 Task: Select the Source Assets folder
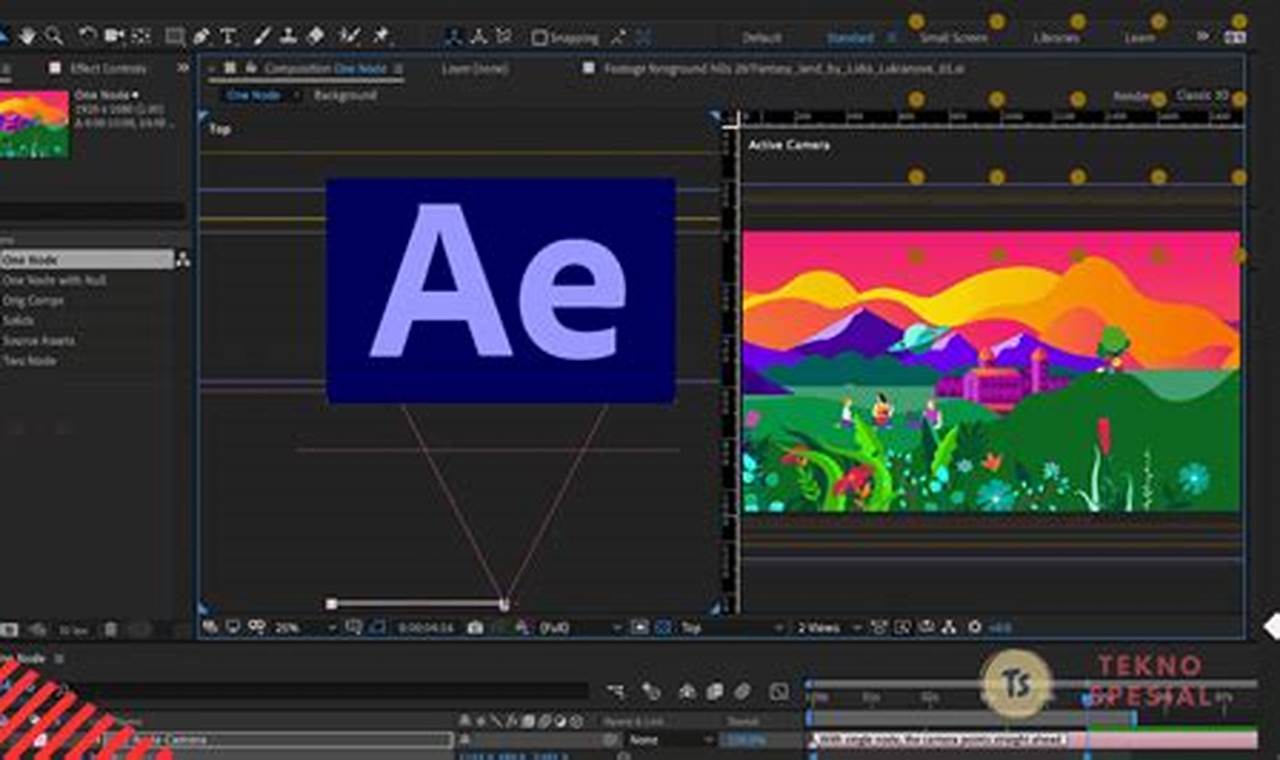point(38,340)
